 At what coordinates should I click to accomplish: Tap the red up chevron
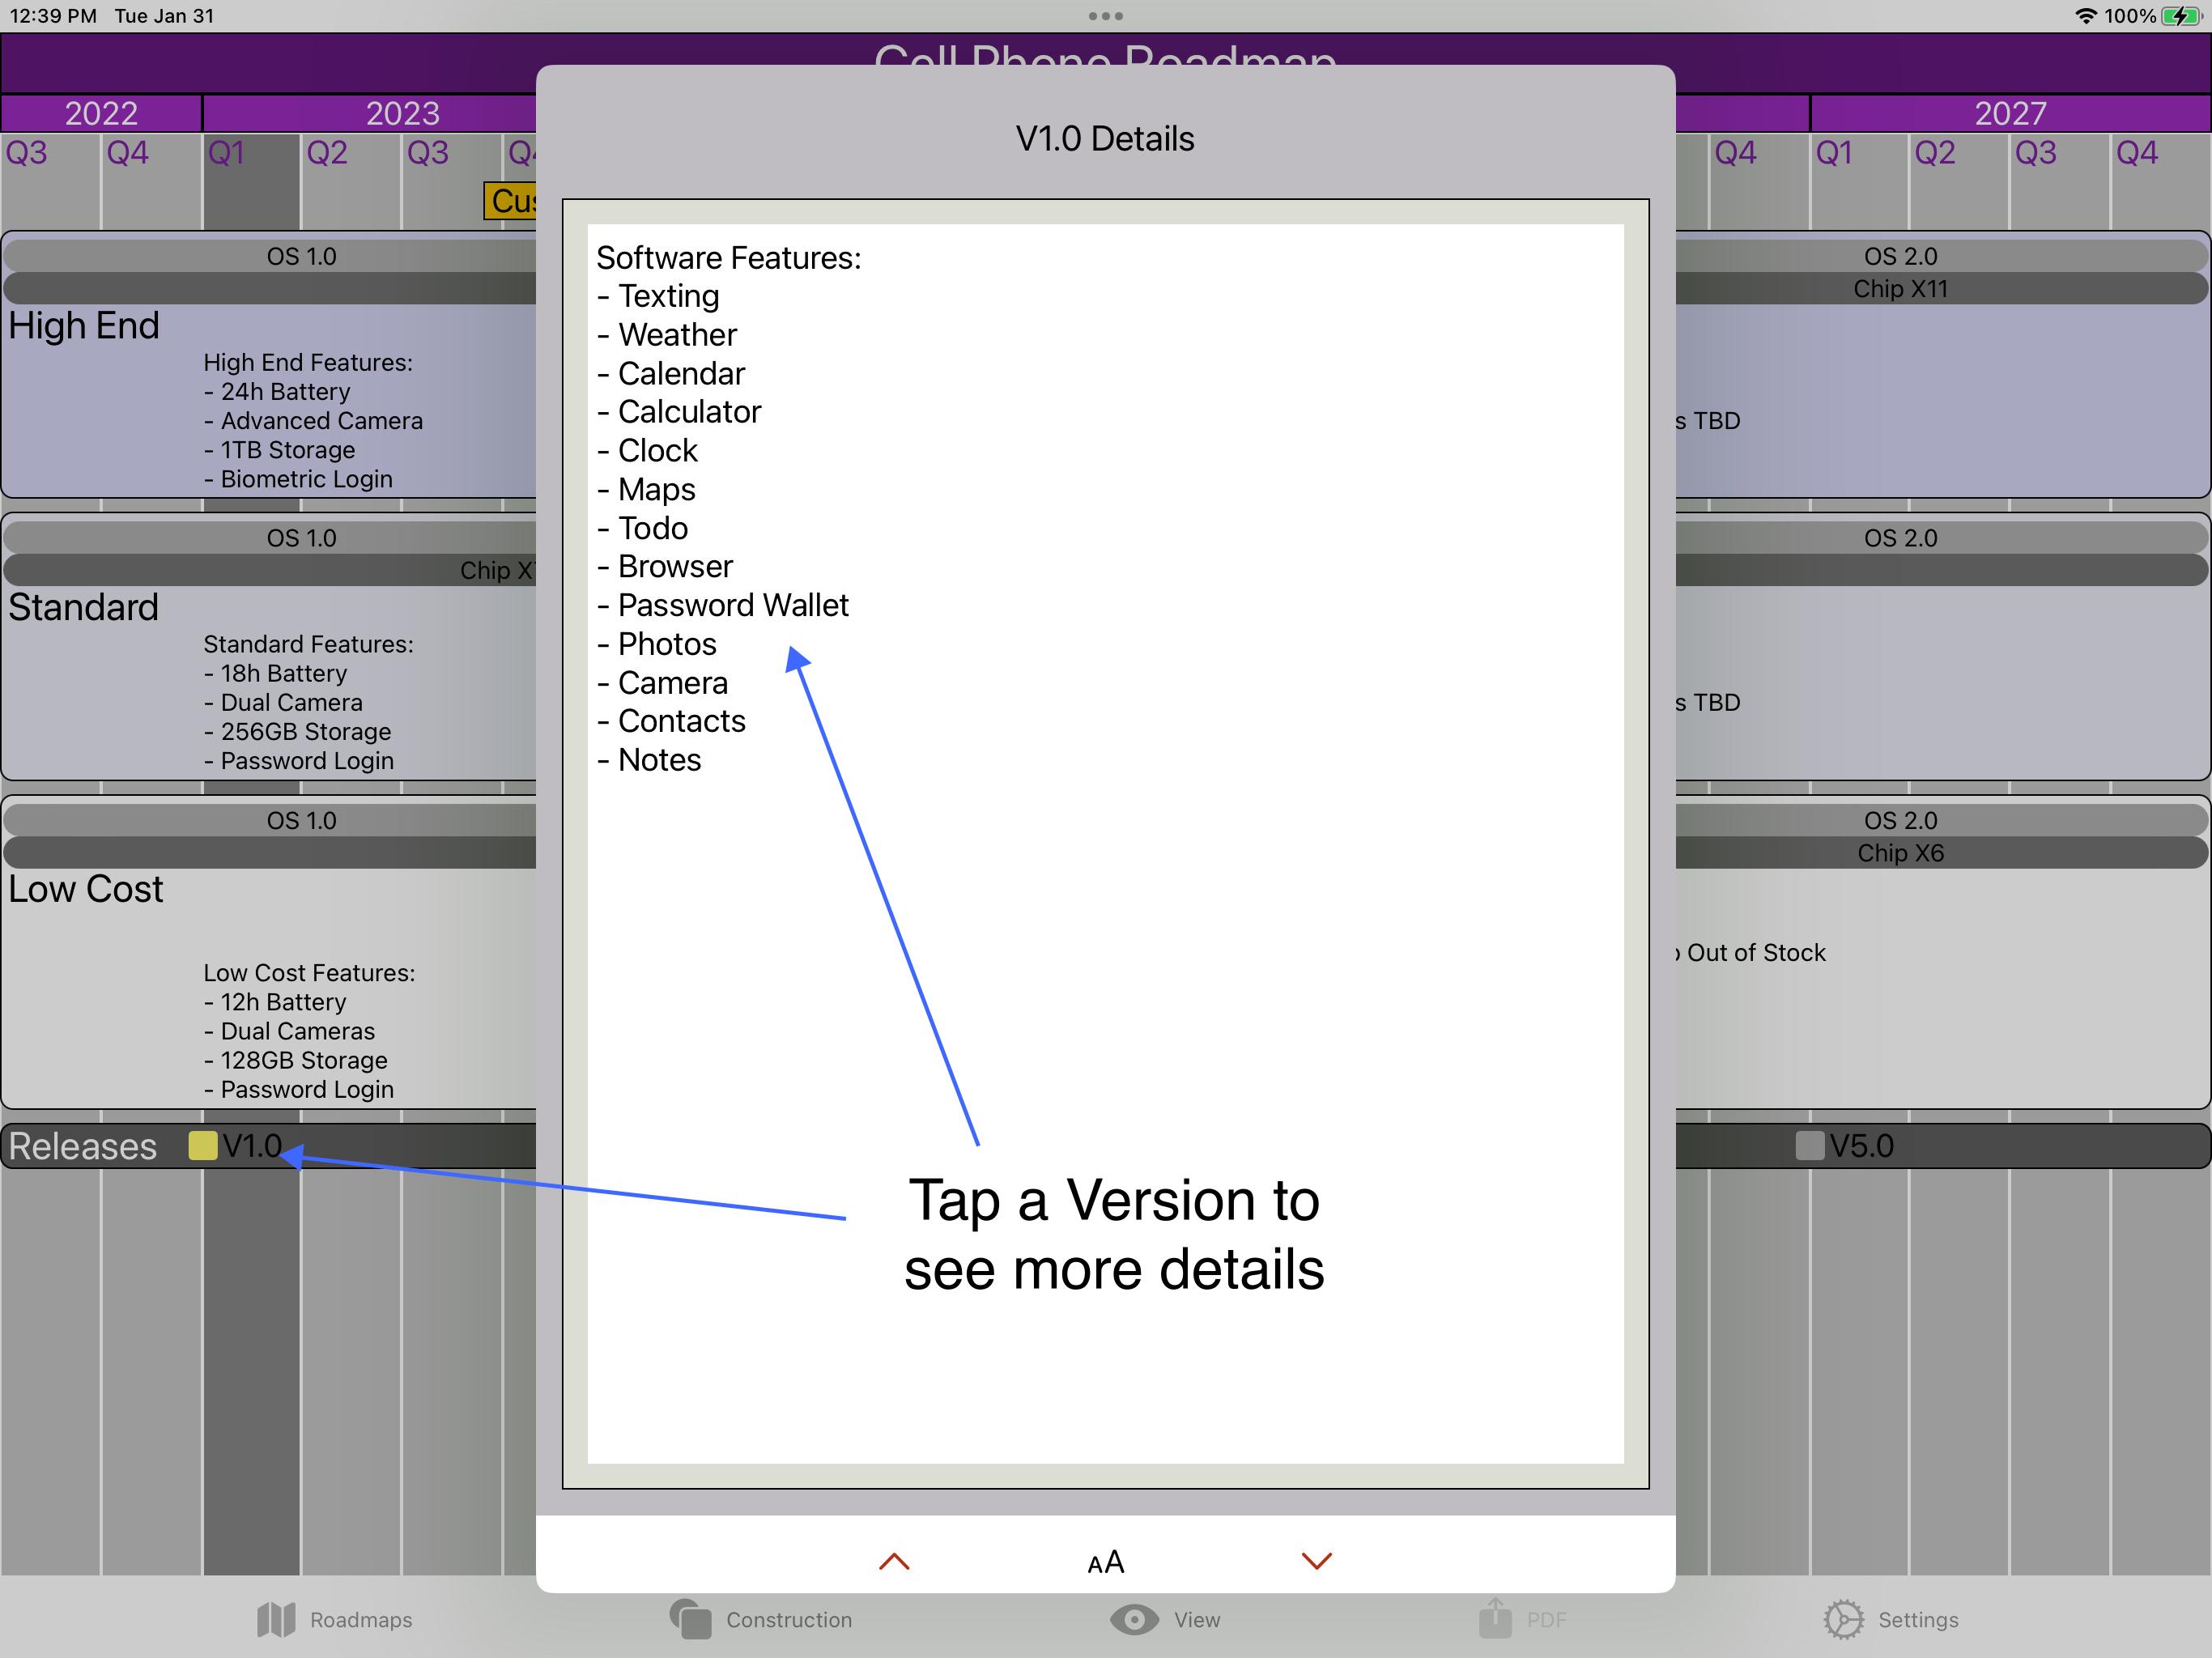click(x=894, y=1561)
